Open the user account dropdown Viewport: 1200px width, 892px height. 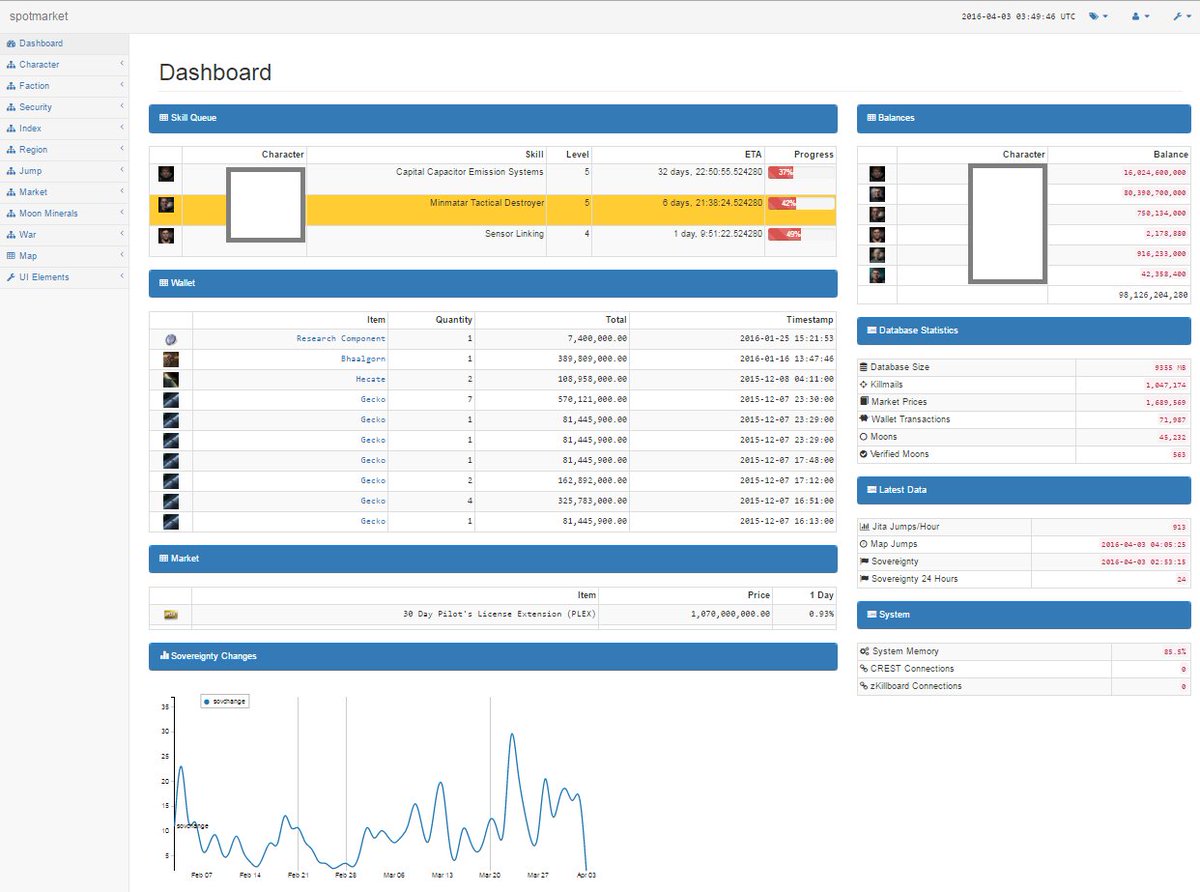1140,16
